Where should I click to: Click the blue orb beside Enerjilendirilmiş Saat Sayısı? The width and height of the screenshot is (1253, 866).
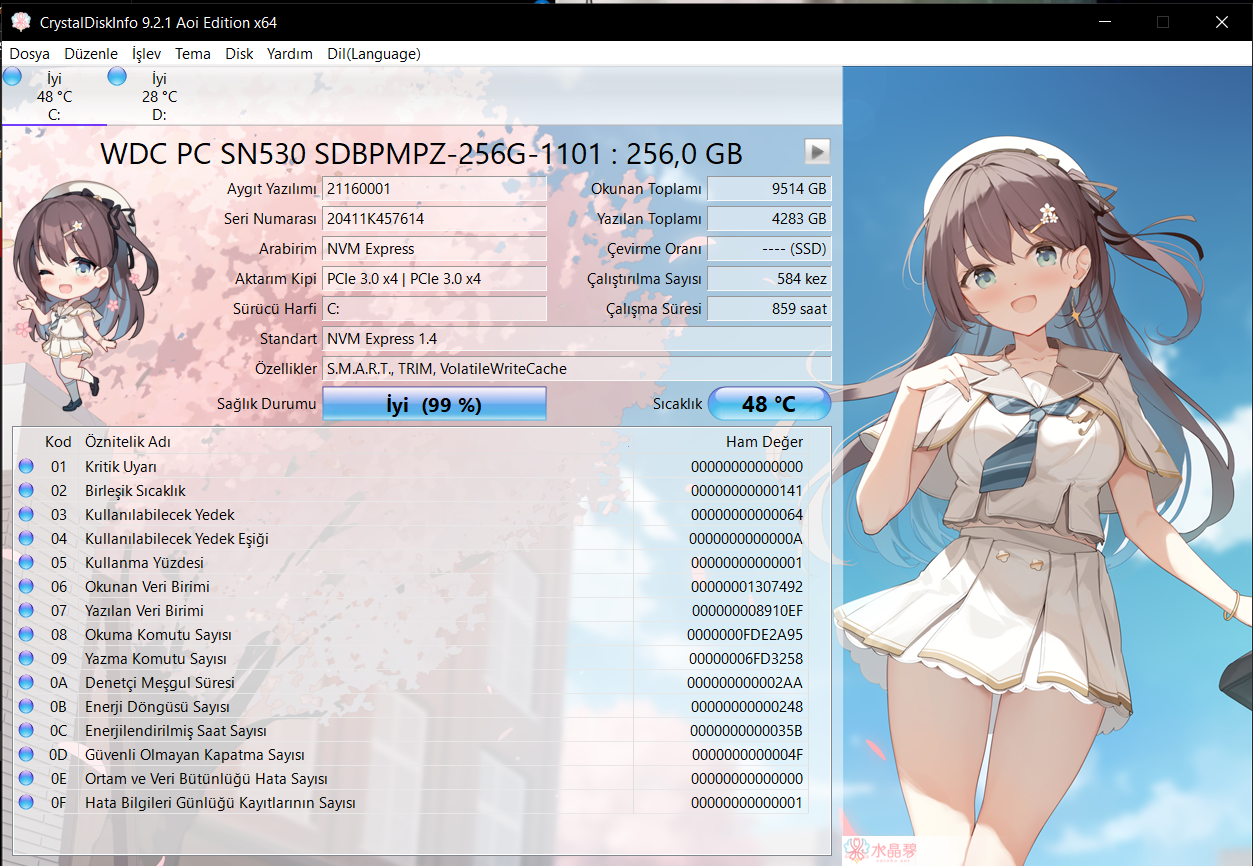pos(26,730)
